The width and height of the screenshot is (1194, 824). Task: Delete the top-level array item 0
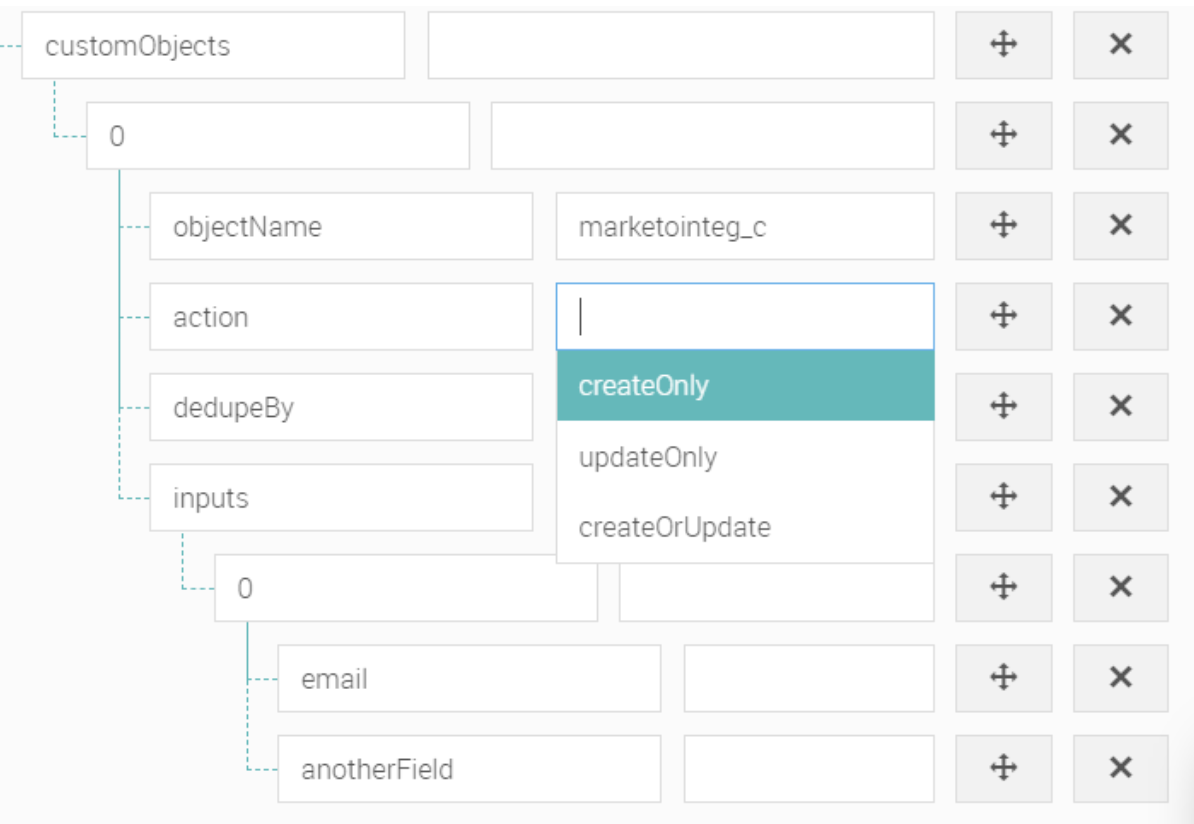tap(1120, 136)
